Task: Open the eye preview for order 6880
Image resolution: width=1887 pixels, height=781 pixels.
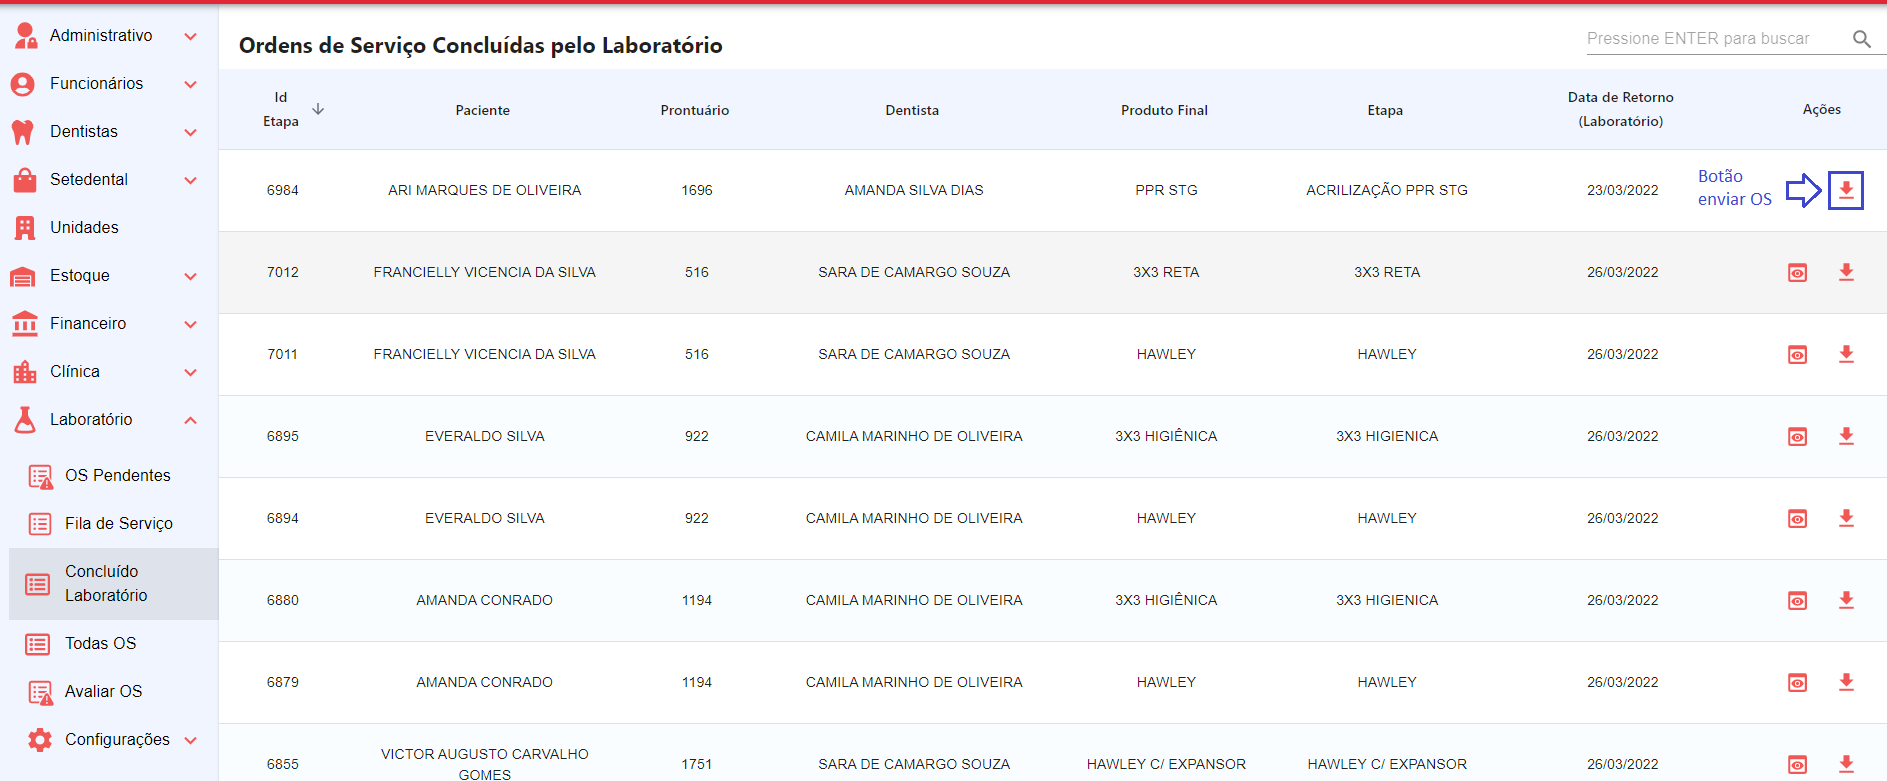Action: click(1797, 601)
